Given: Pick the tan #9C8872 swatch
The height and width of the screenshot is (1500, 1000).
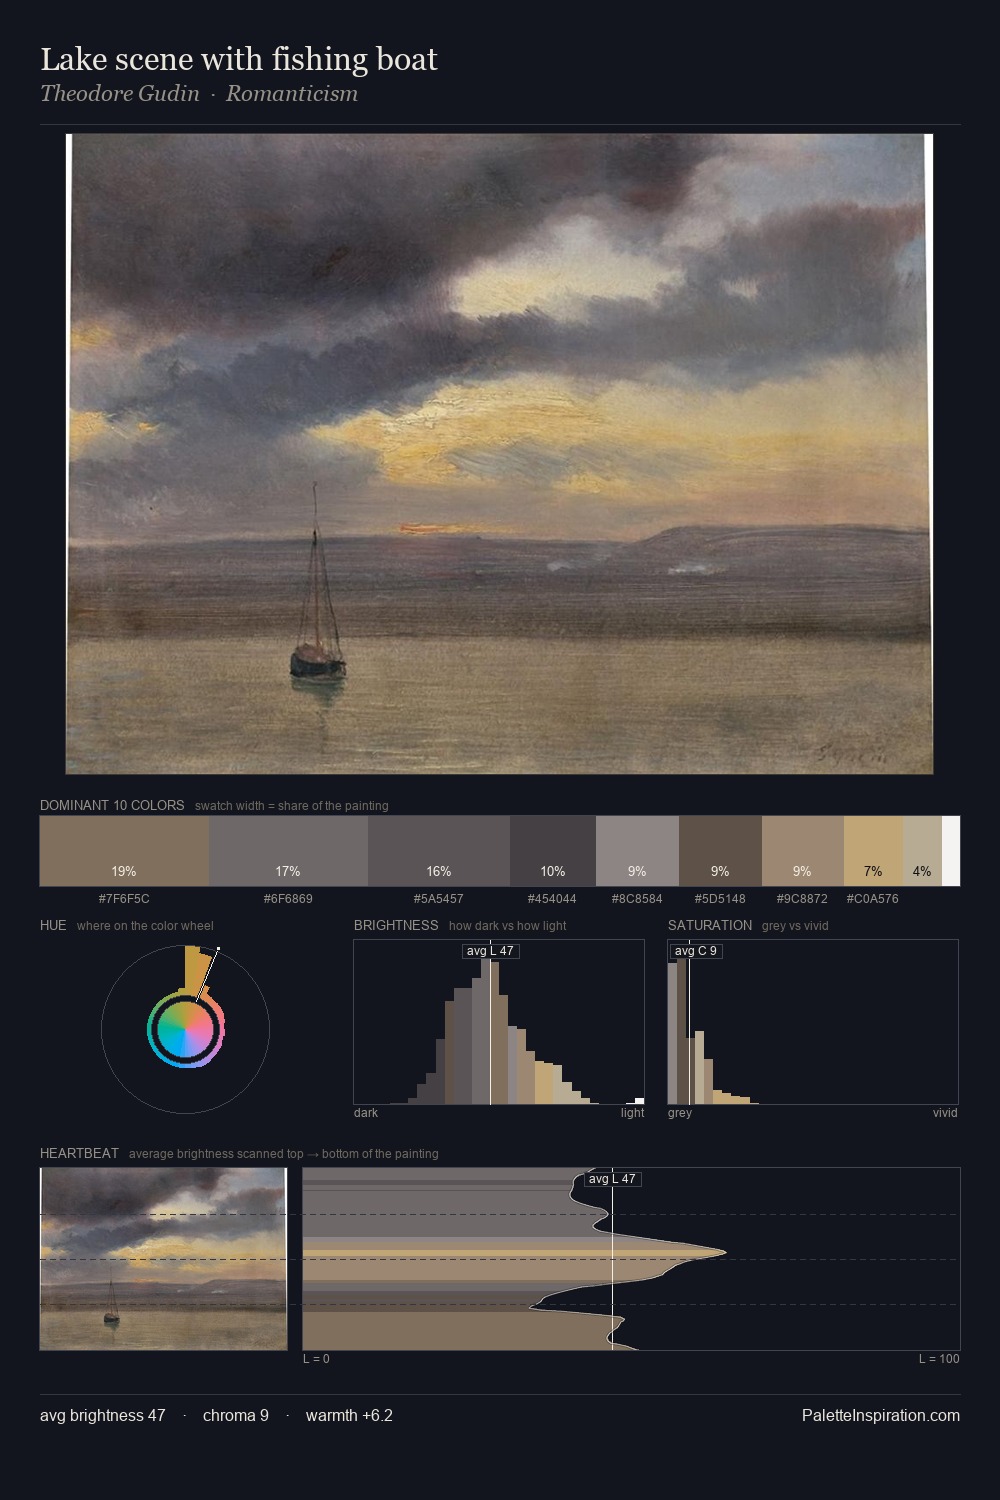Looking at the screenshot, I should coord(803,851).
